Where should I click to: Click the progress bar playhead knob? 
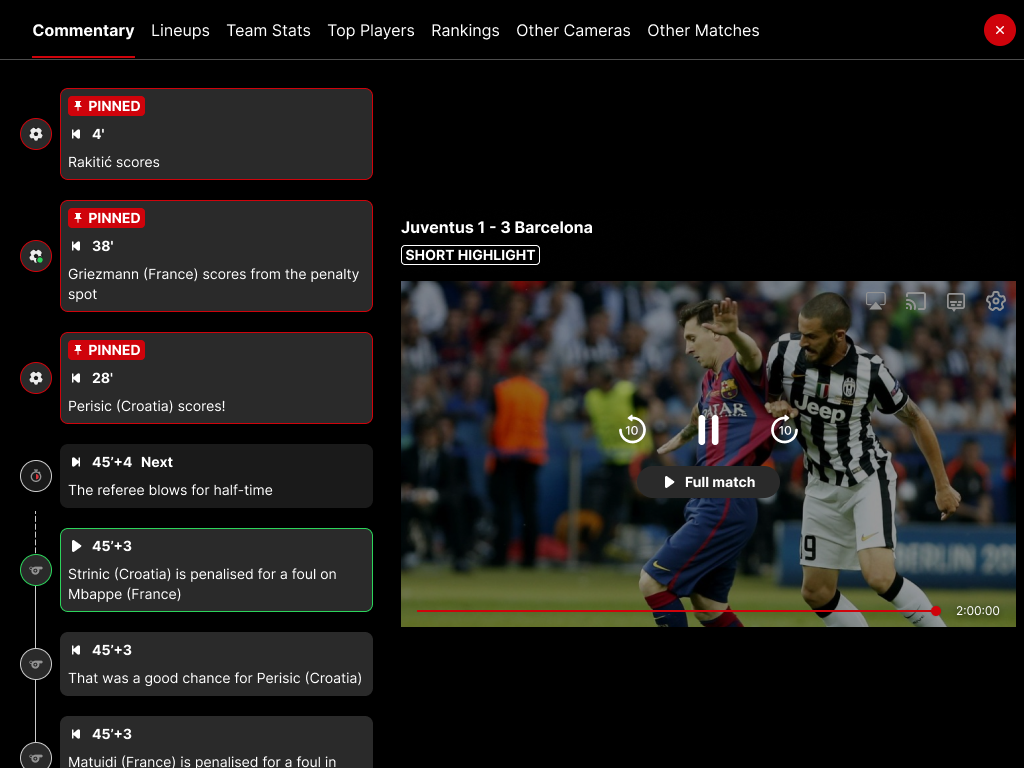click(936, 611)
